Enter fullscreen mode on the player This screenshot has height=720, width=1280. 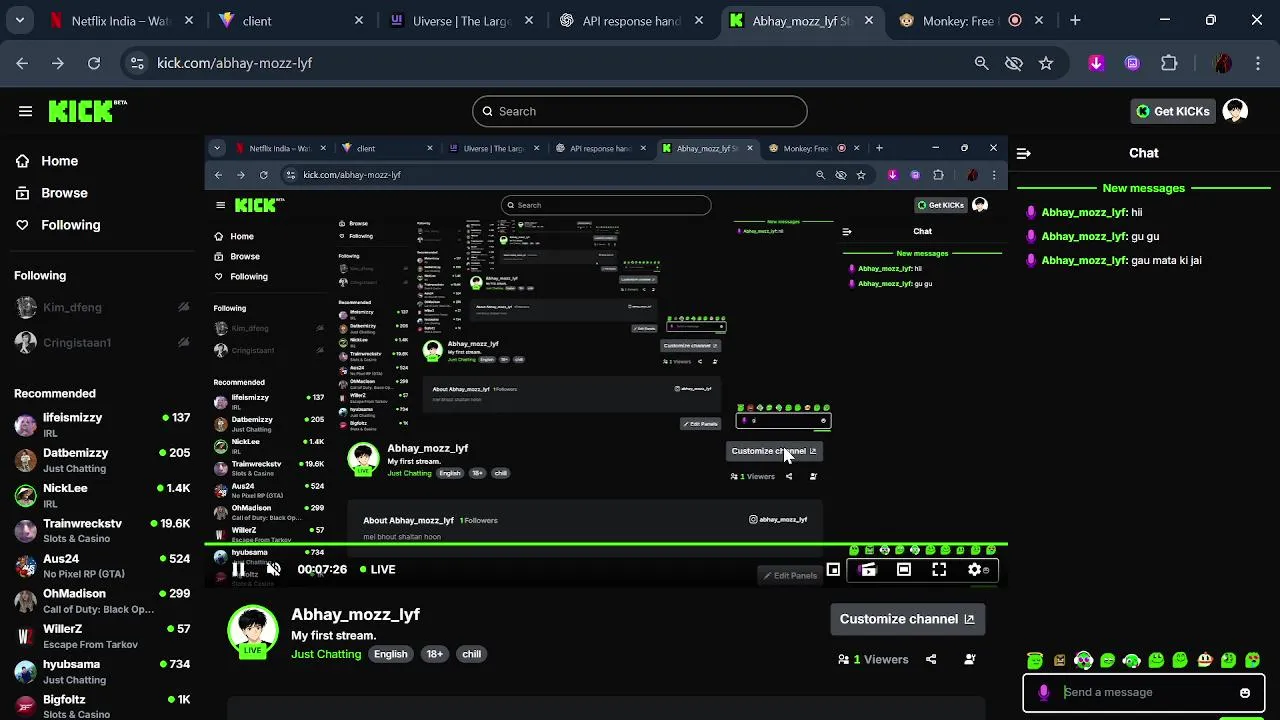tap(939, 569)
